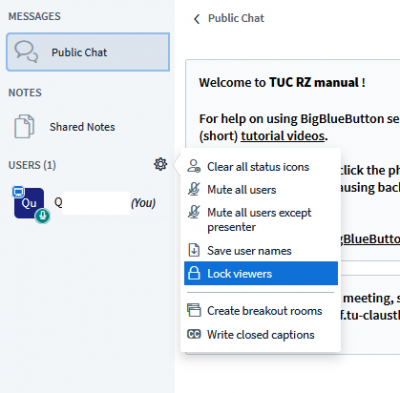Open the Public Chat conversation in sidebar
This screenshot has width=400, height=393.
pos(88,52)
